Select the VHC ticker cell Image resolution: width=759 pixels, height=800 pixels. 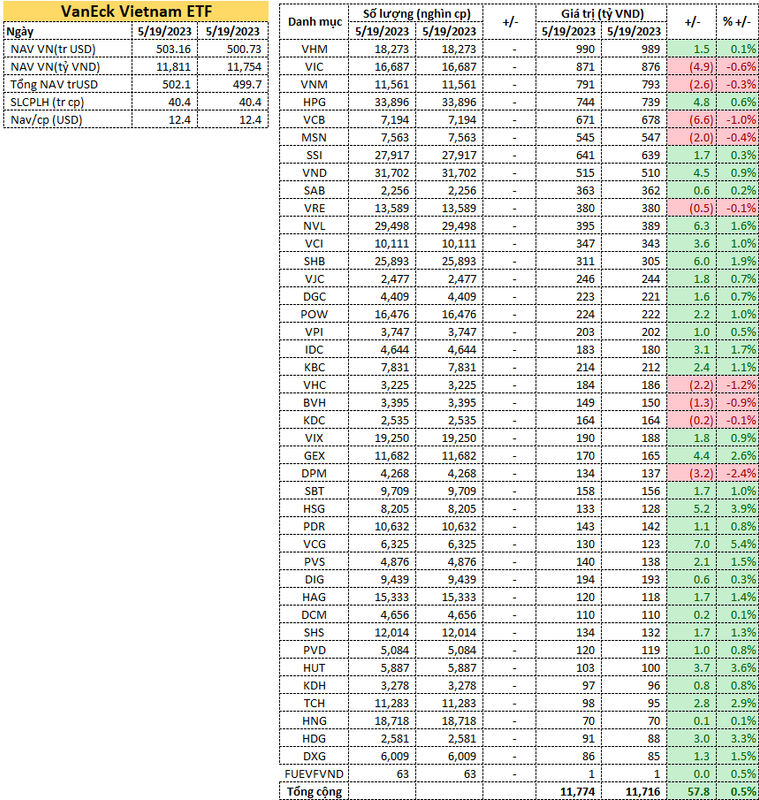pos(314,385)
